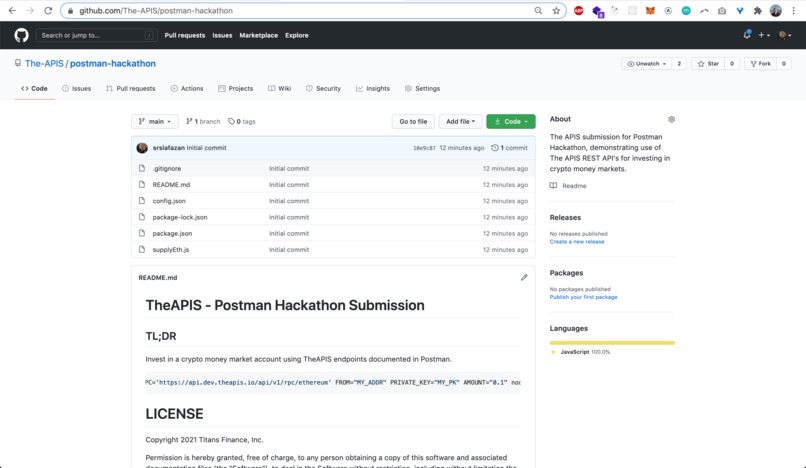Fork the repository

(x=761, y=64)
